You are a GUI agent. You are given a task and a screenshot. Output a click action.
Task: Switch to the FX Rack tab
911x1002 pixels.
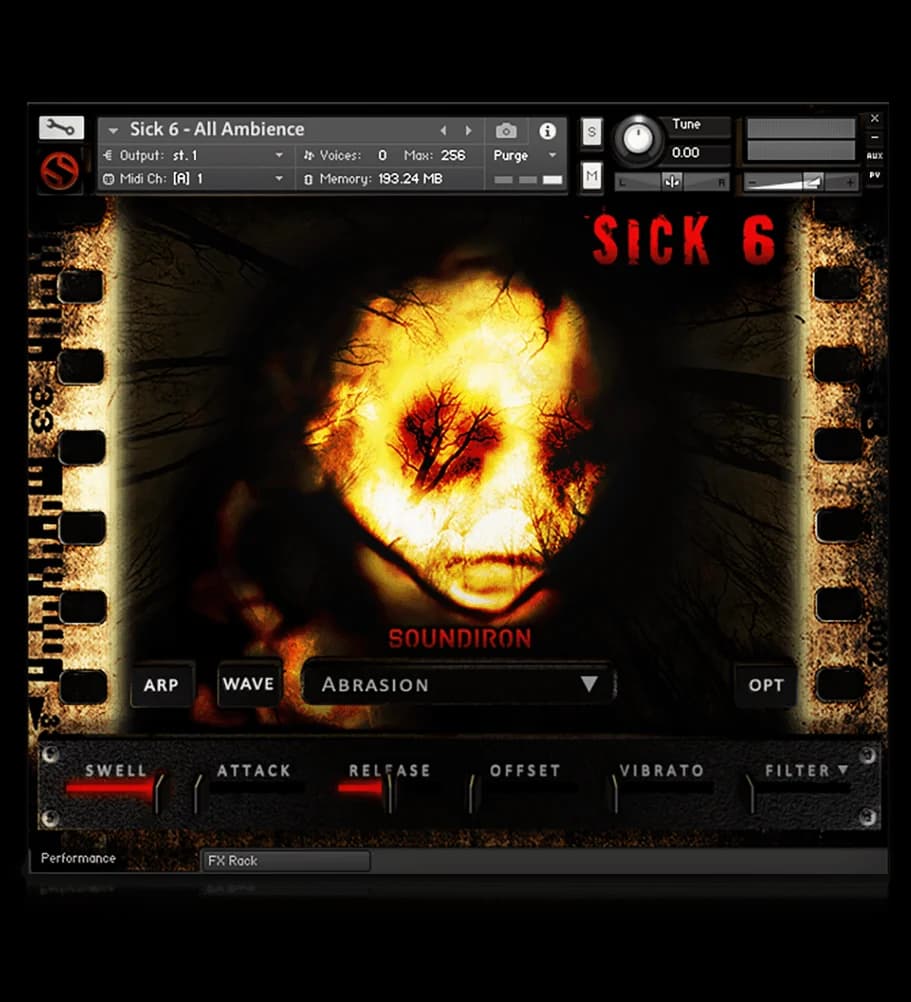(285, 861)
